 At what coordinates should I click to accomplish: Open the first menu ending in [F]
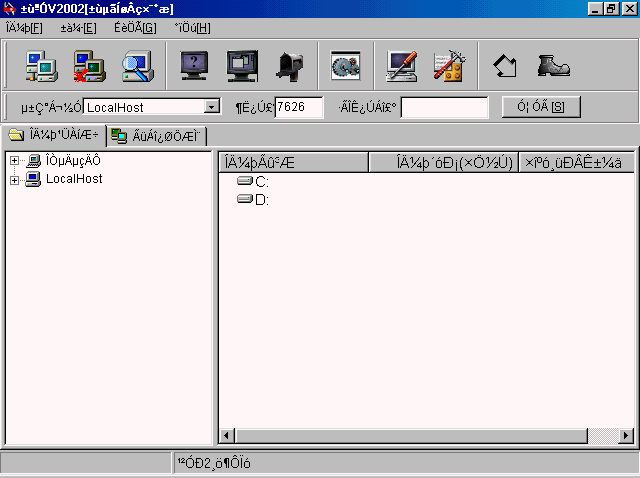pyautogui.click(x=24, y=27)
